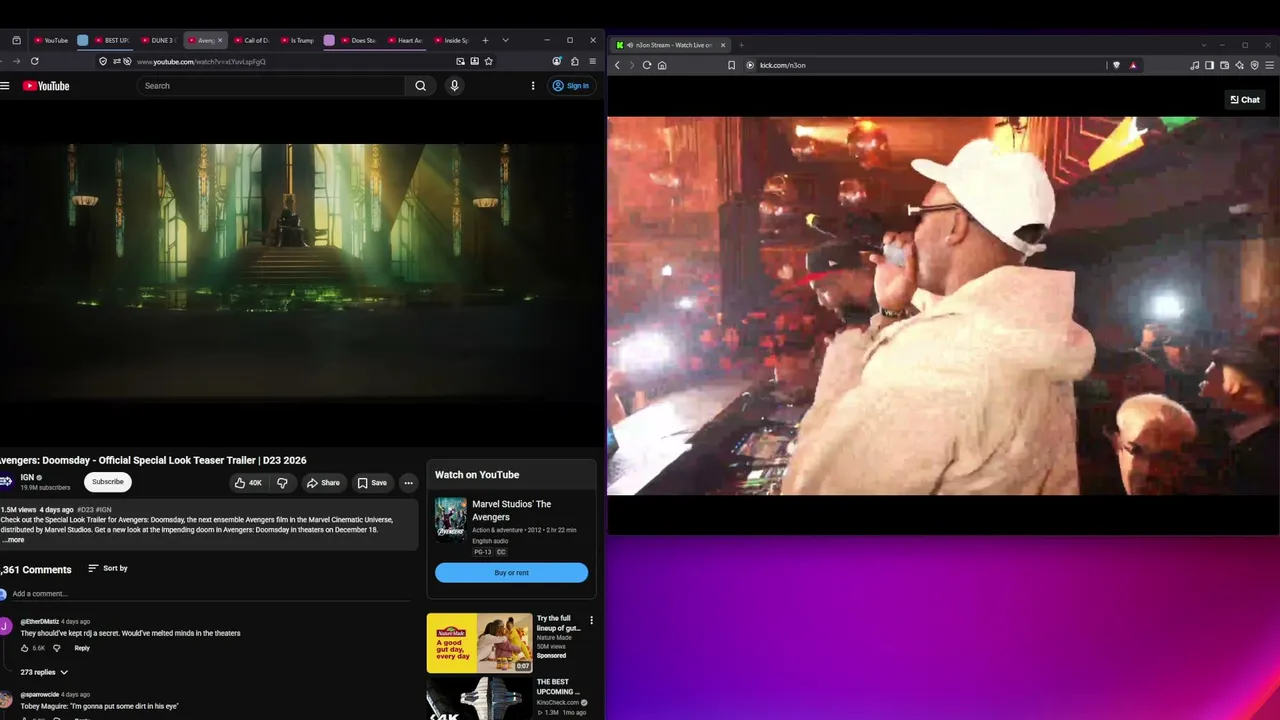The image size is (1280, 720).
Task: Save the video to a playlist
Action: (372, 483)
